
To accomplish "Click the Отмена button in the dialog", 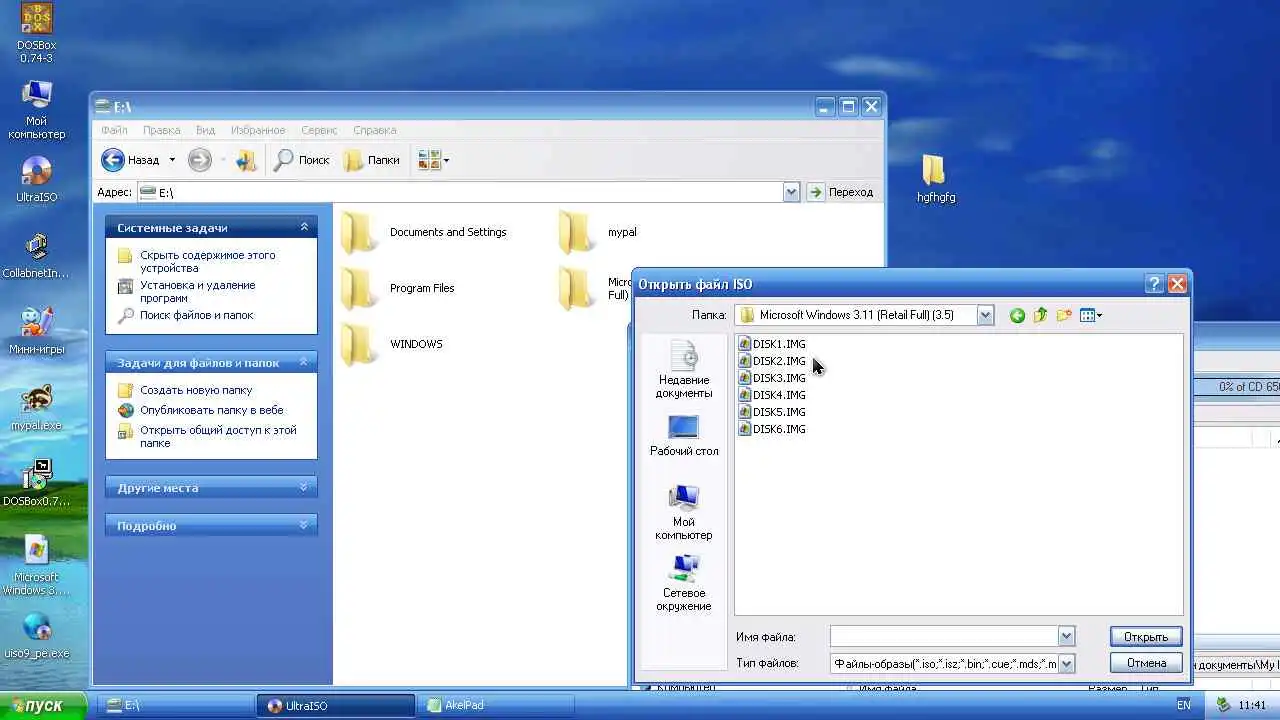I will pyautogui.click(x=1146, y=663).
